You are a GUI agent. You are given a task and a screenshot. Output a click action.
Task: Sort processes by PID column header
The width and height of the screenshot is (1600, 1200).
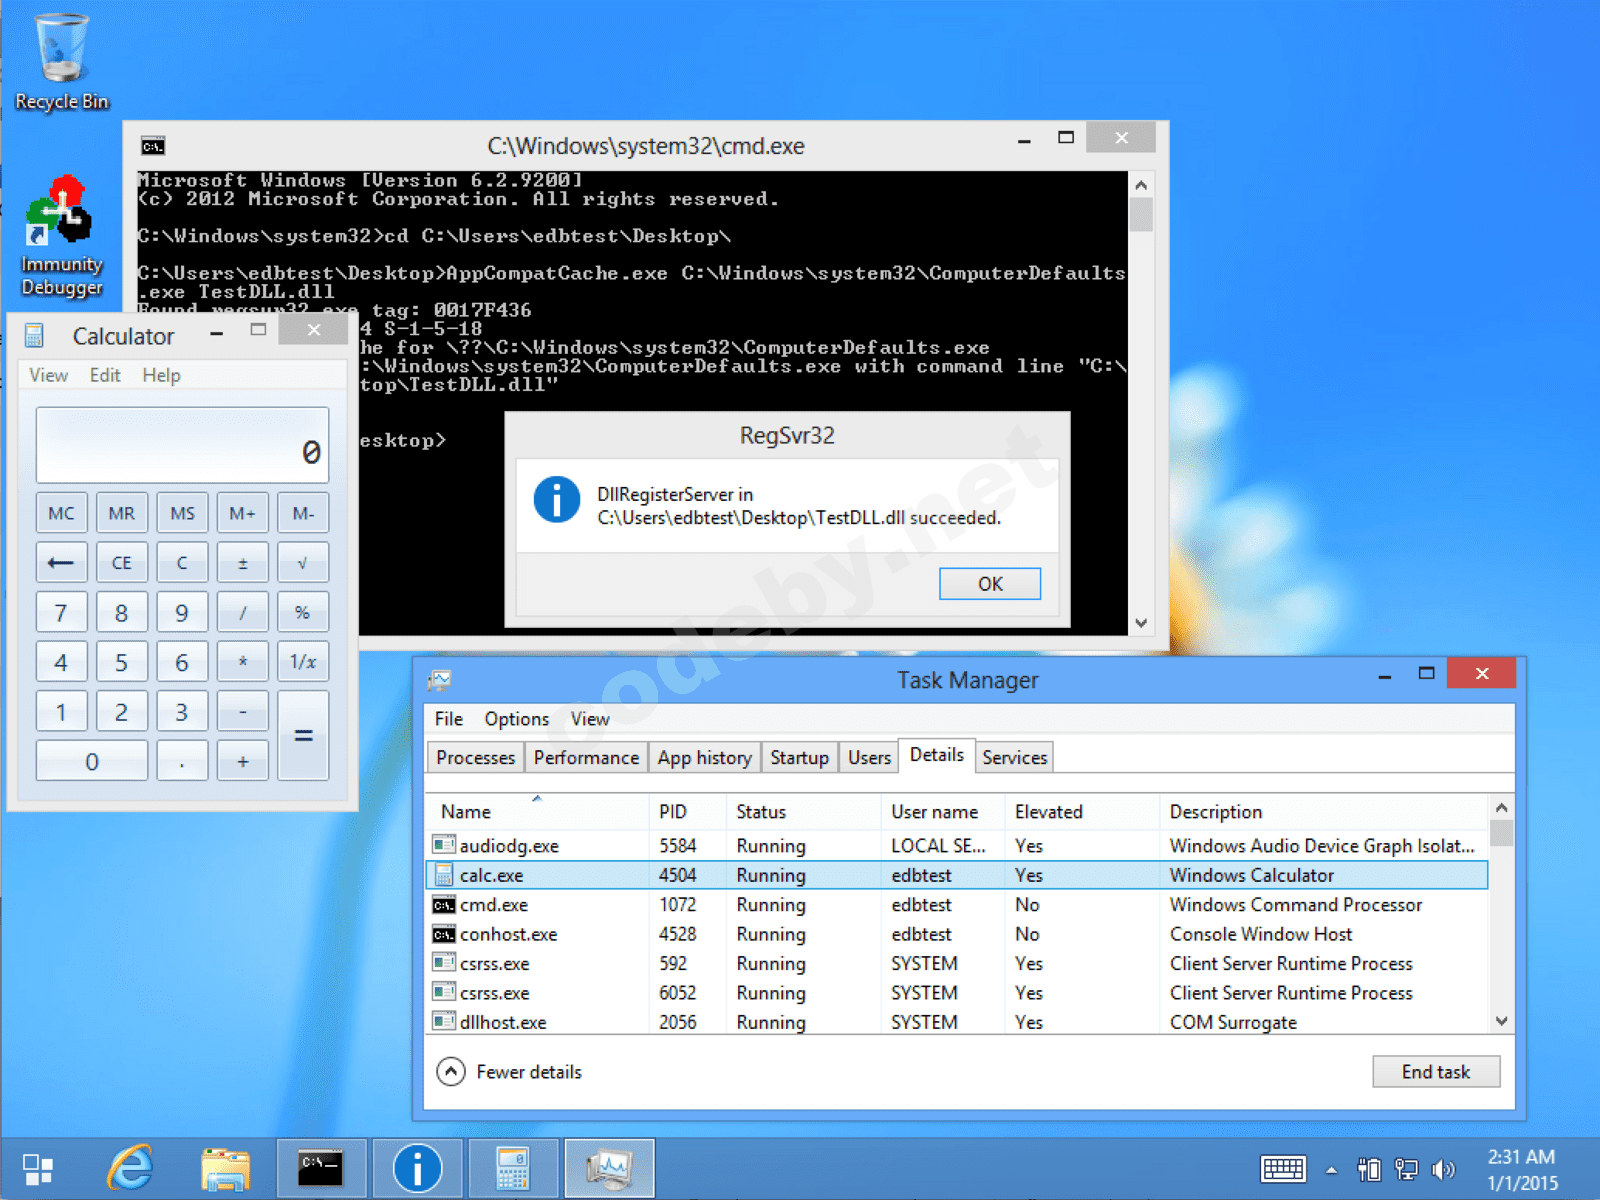(x=673, y=812)
